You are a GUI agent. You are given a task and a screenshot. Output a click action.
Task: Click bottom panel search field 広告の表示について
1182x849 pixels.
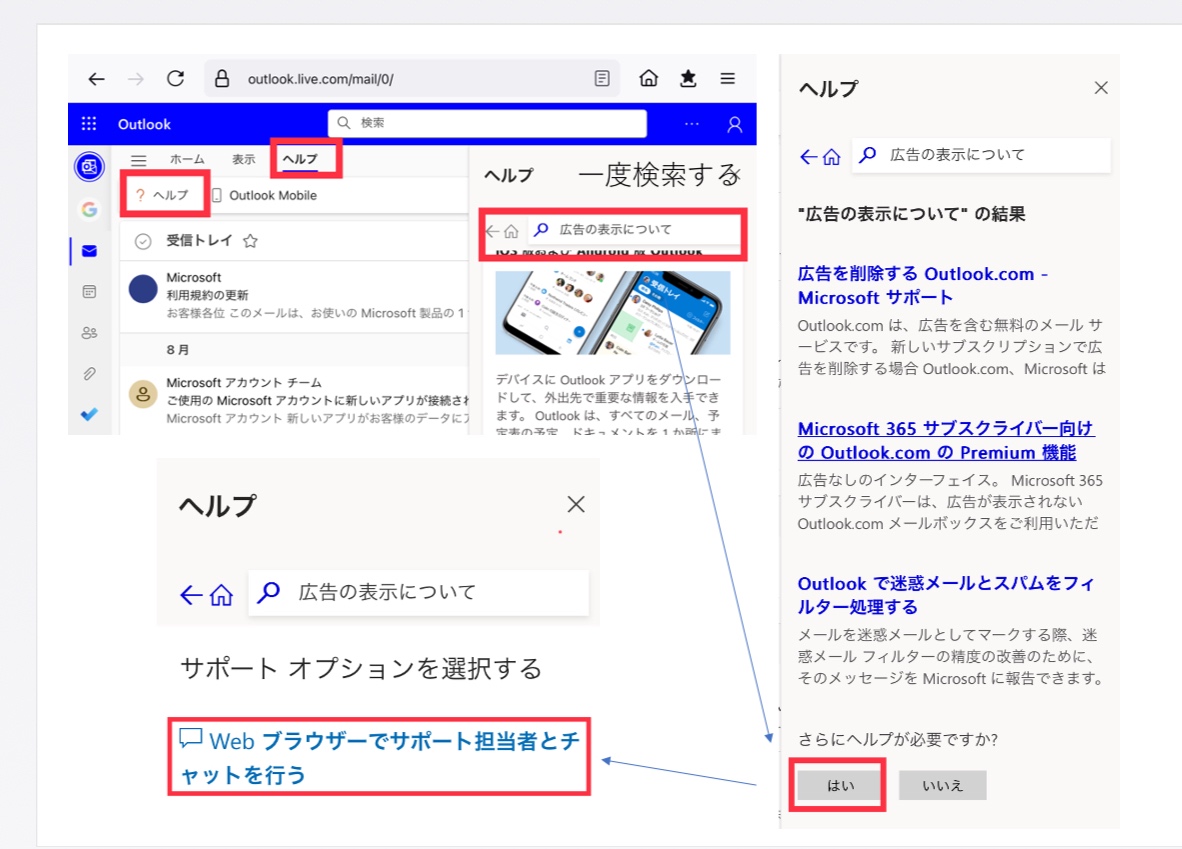tap(418, 593)
